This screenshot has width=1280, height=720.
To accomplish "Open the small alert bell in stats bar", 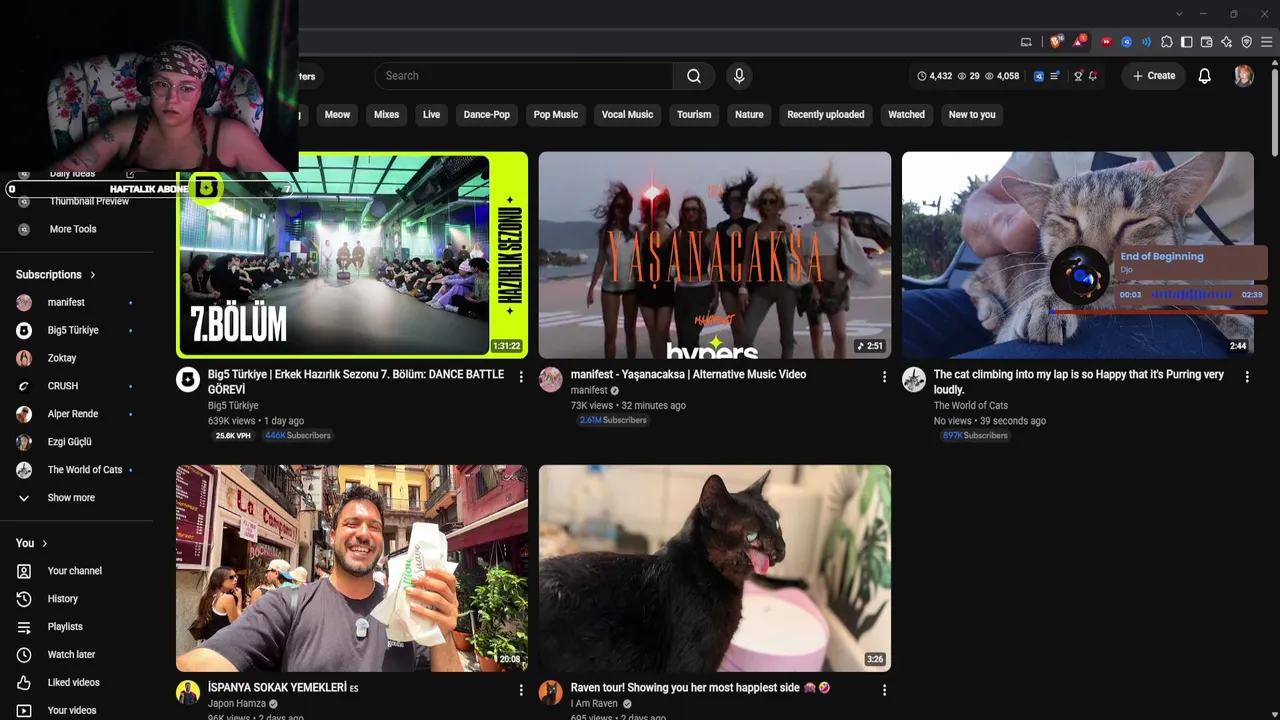I will click(1093, 76).
